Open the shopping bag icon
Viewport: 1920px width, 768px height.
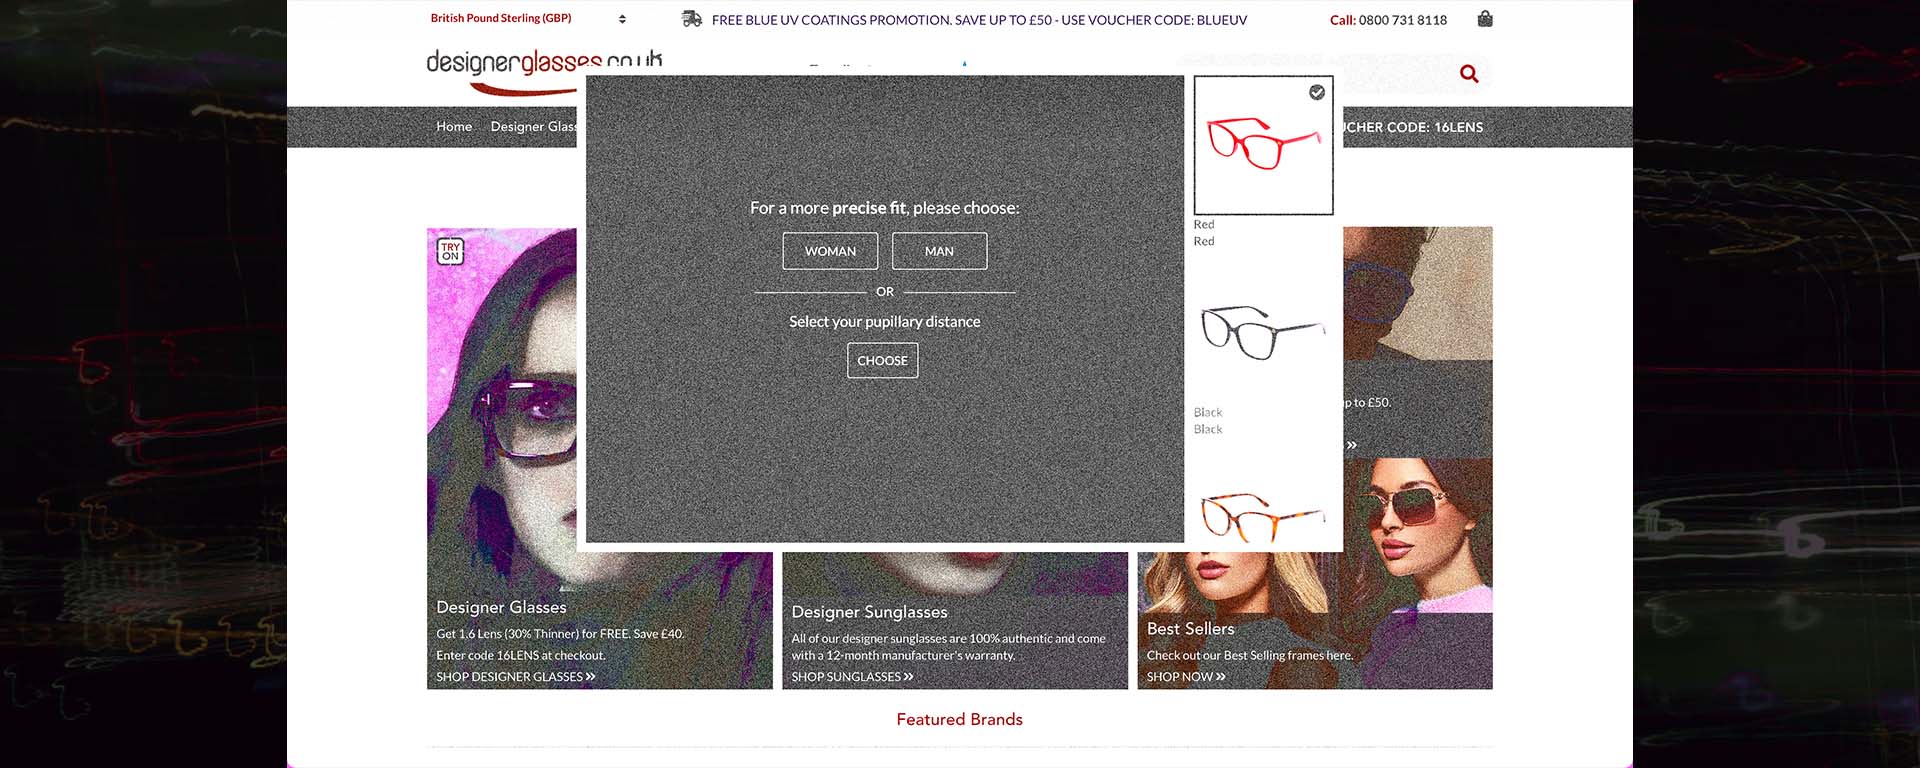[1484, 19]
